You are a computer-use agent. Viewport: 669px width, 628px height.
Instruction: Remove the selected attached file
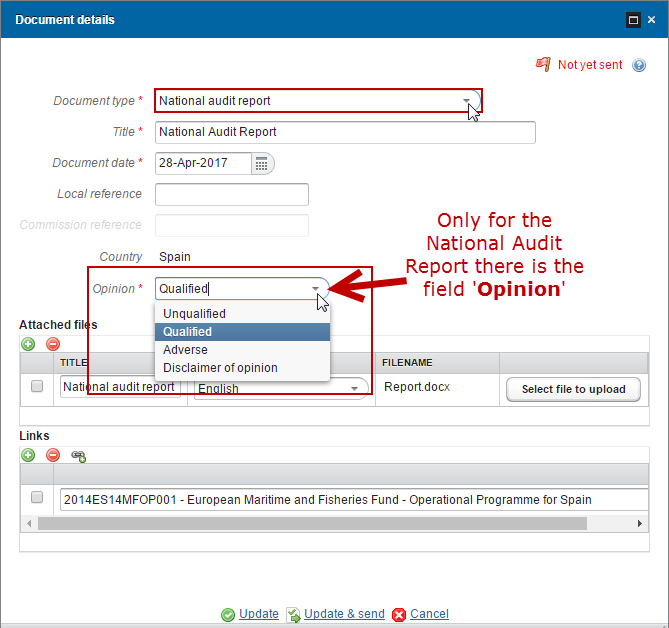(x=53, y=344)
